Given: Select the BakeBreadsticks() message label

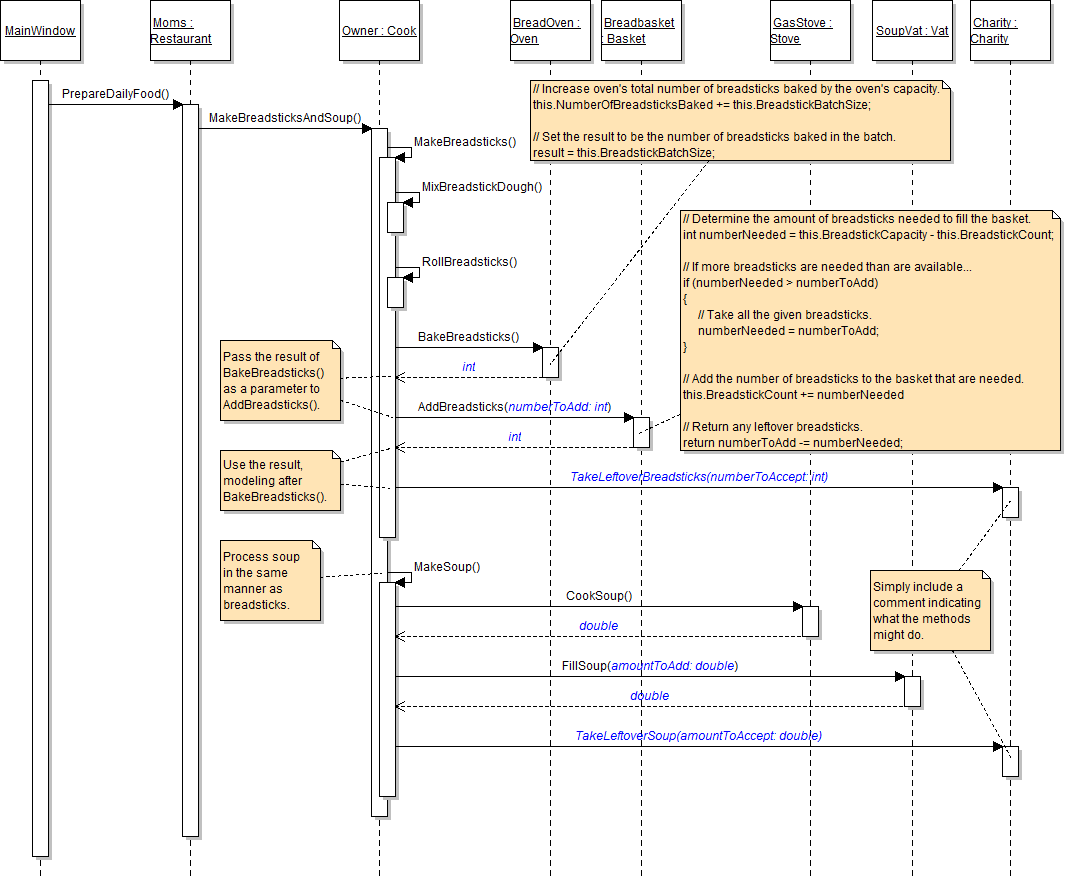Looking at the screenshot, I should (468, 337).
